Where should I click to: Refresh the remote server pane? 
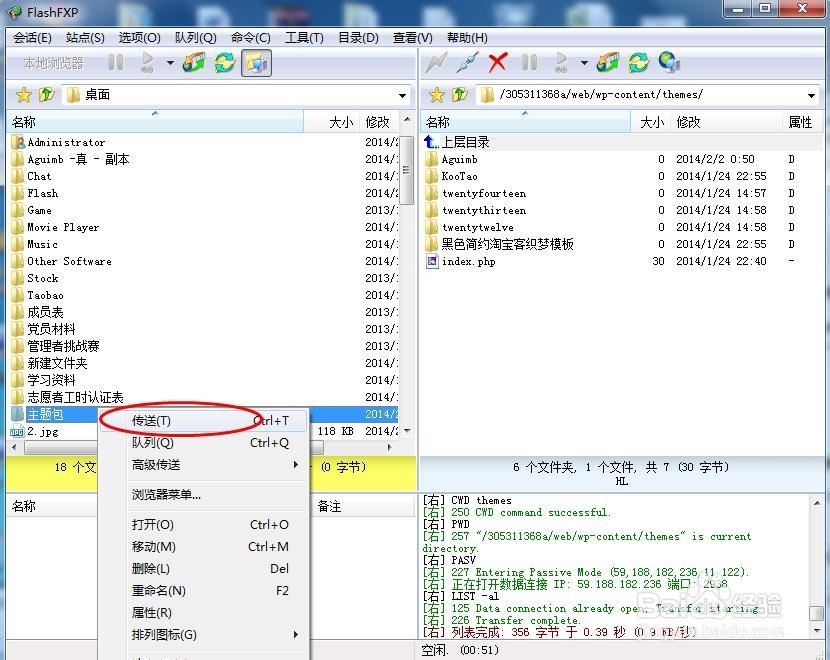click(639, 62)
